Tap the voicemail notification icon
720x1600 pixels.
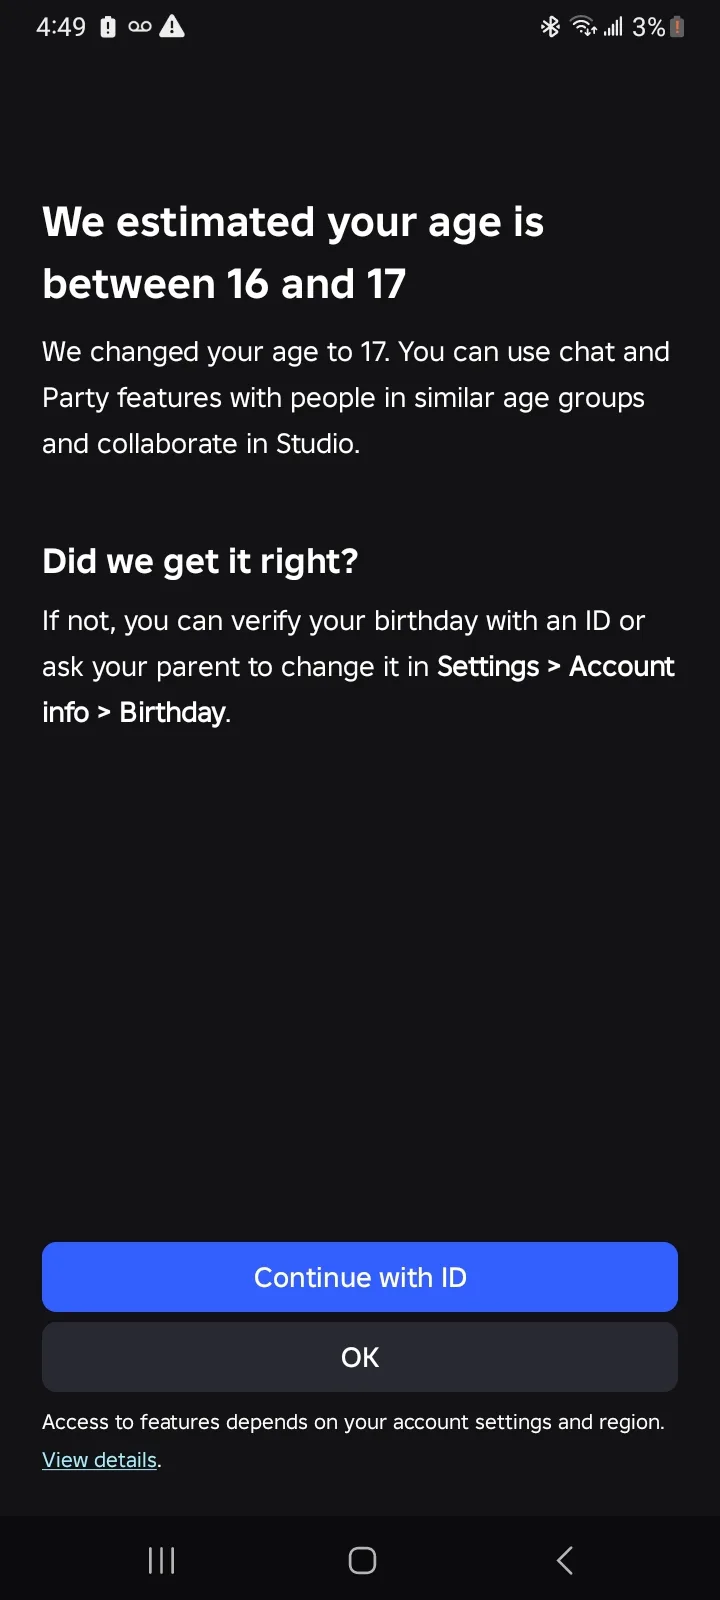click(140, 27)
